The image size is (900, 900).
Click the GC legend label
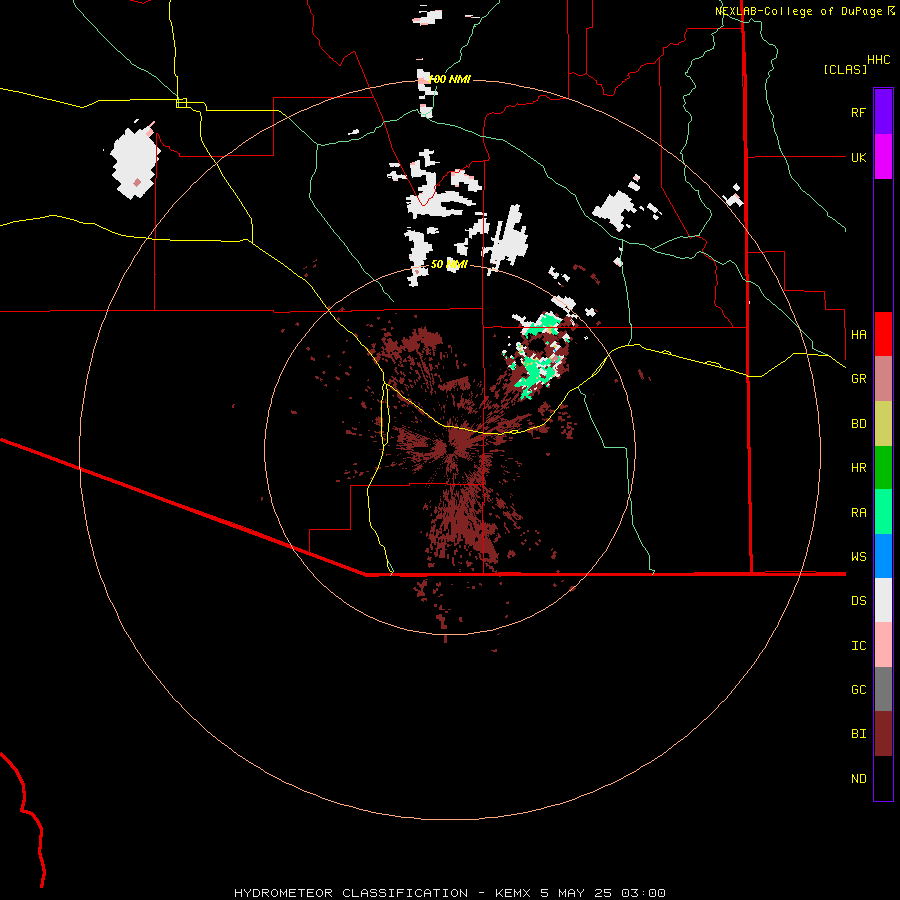pos(858,689)
